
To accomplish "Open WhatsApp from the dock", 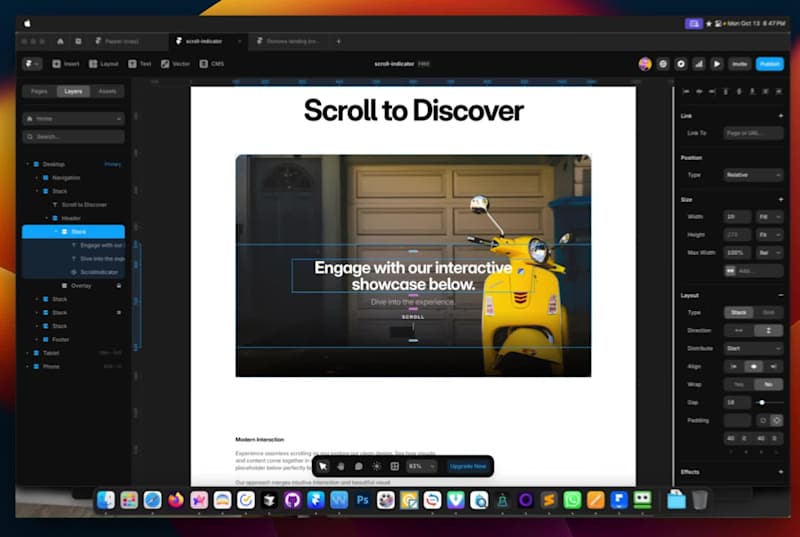I will pos(572,500).
